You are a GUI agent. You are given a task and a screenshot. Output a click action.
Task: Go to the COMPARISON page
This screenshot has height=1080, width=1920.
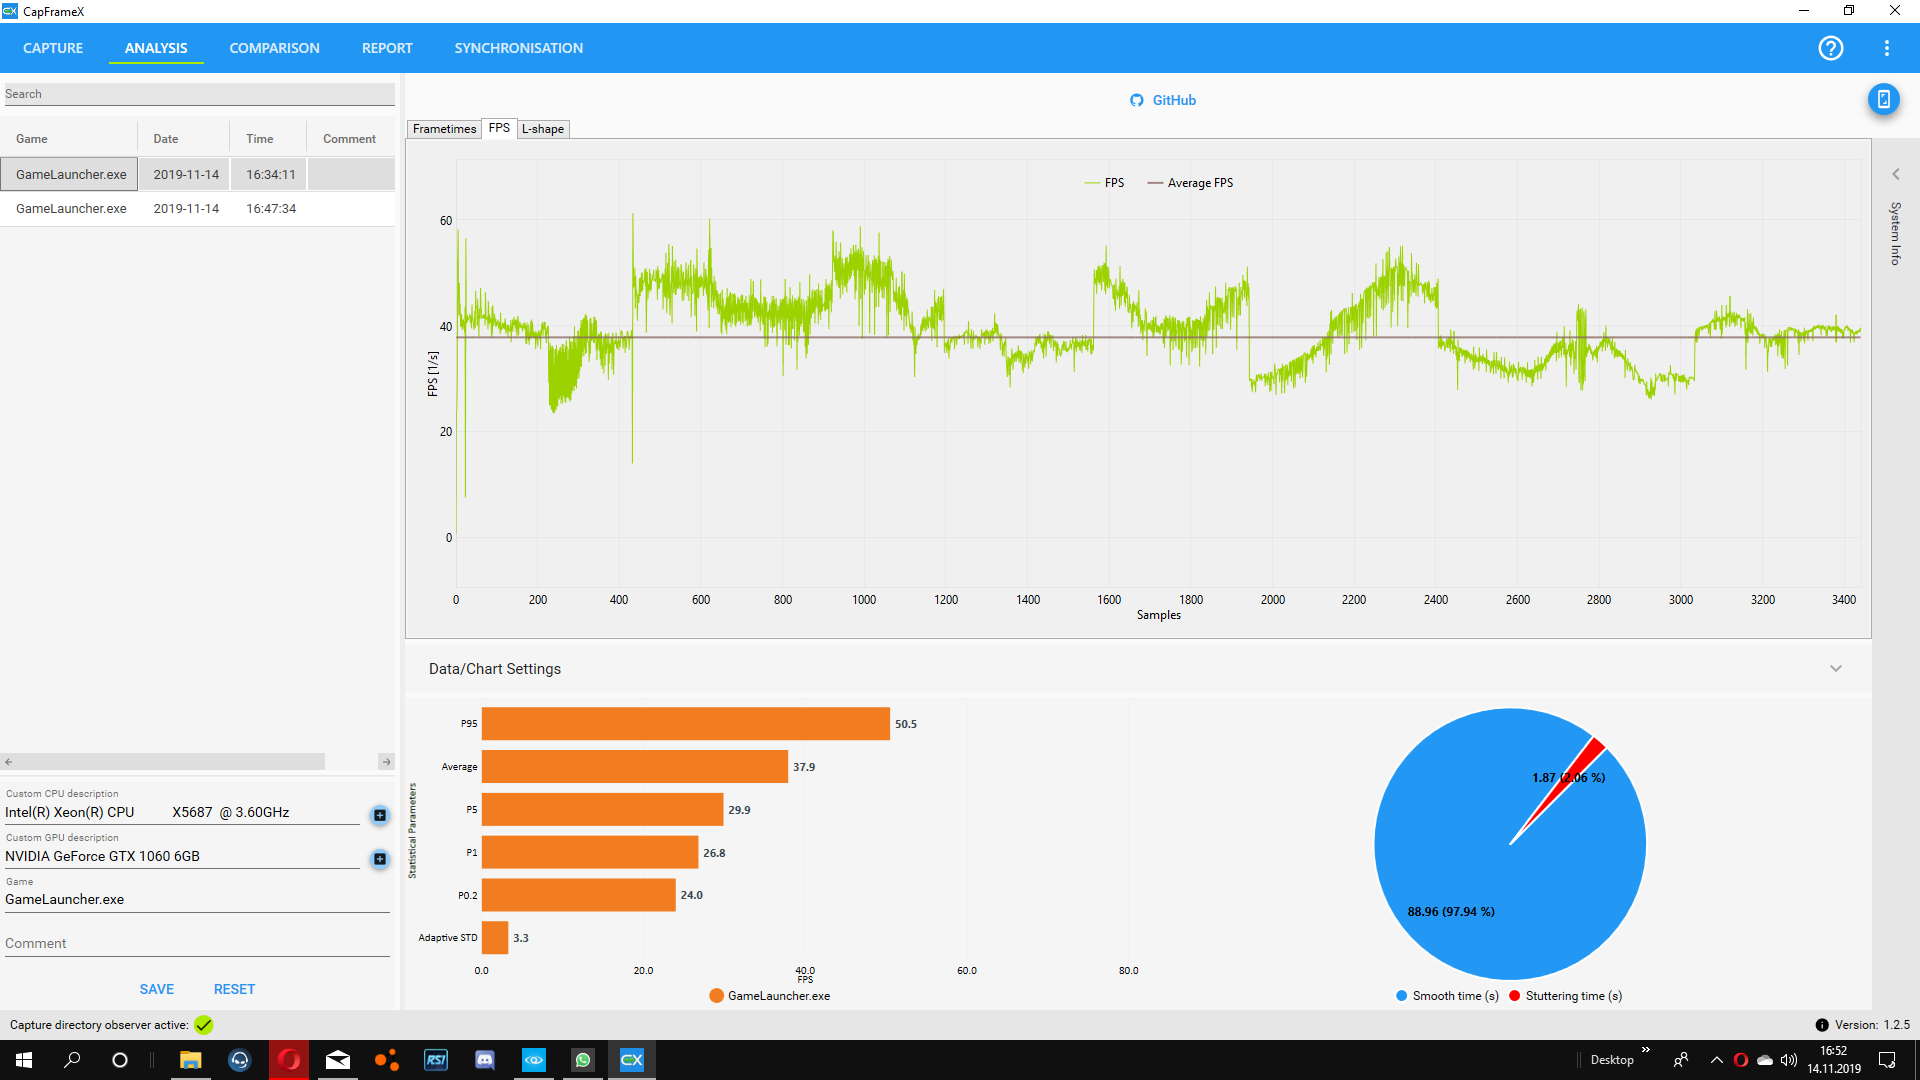pyautogui.click(x=274, y=48)
